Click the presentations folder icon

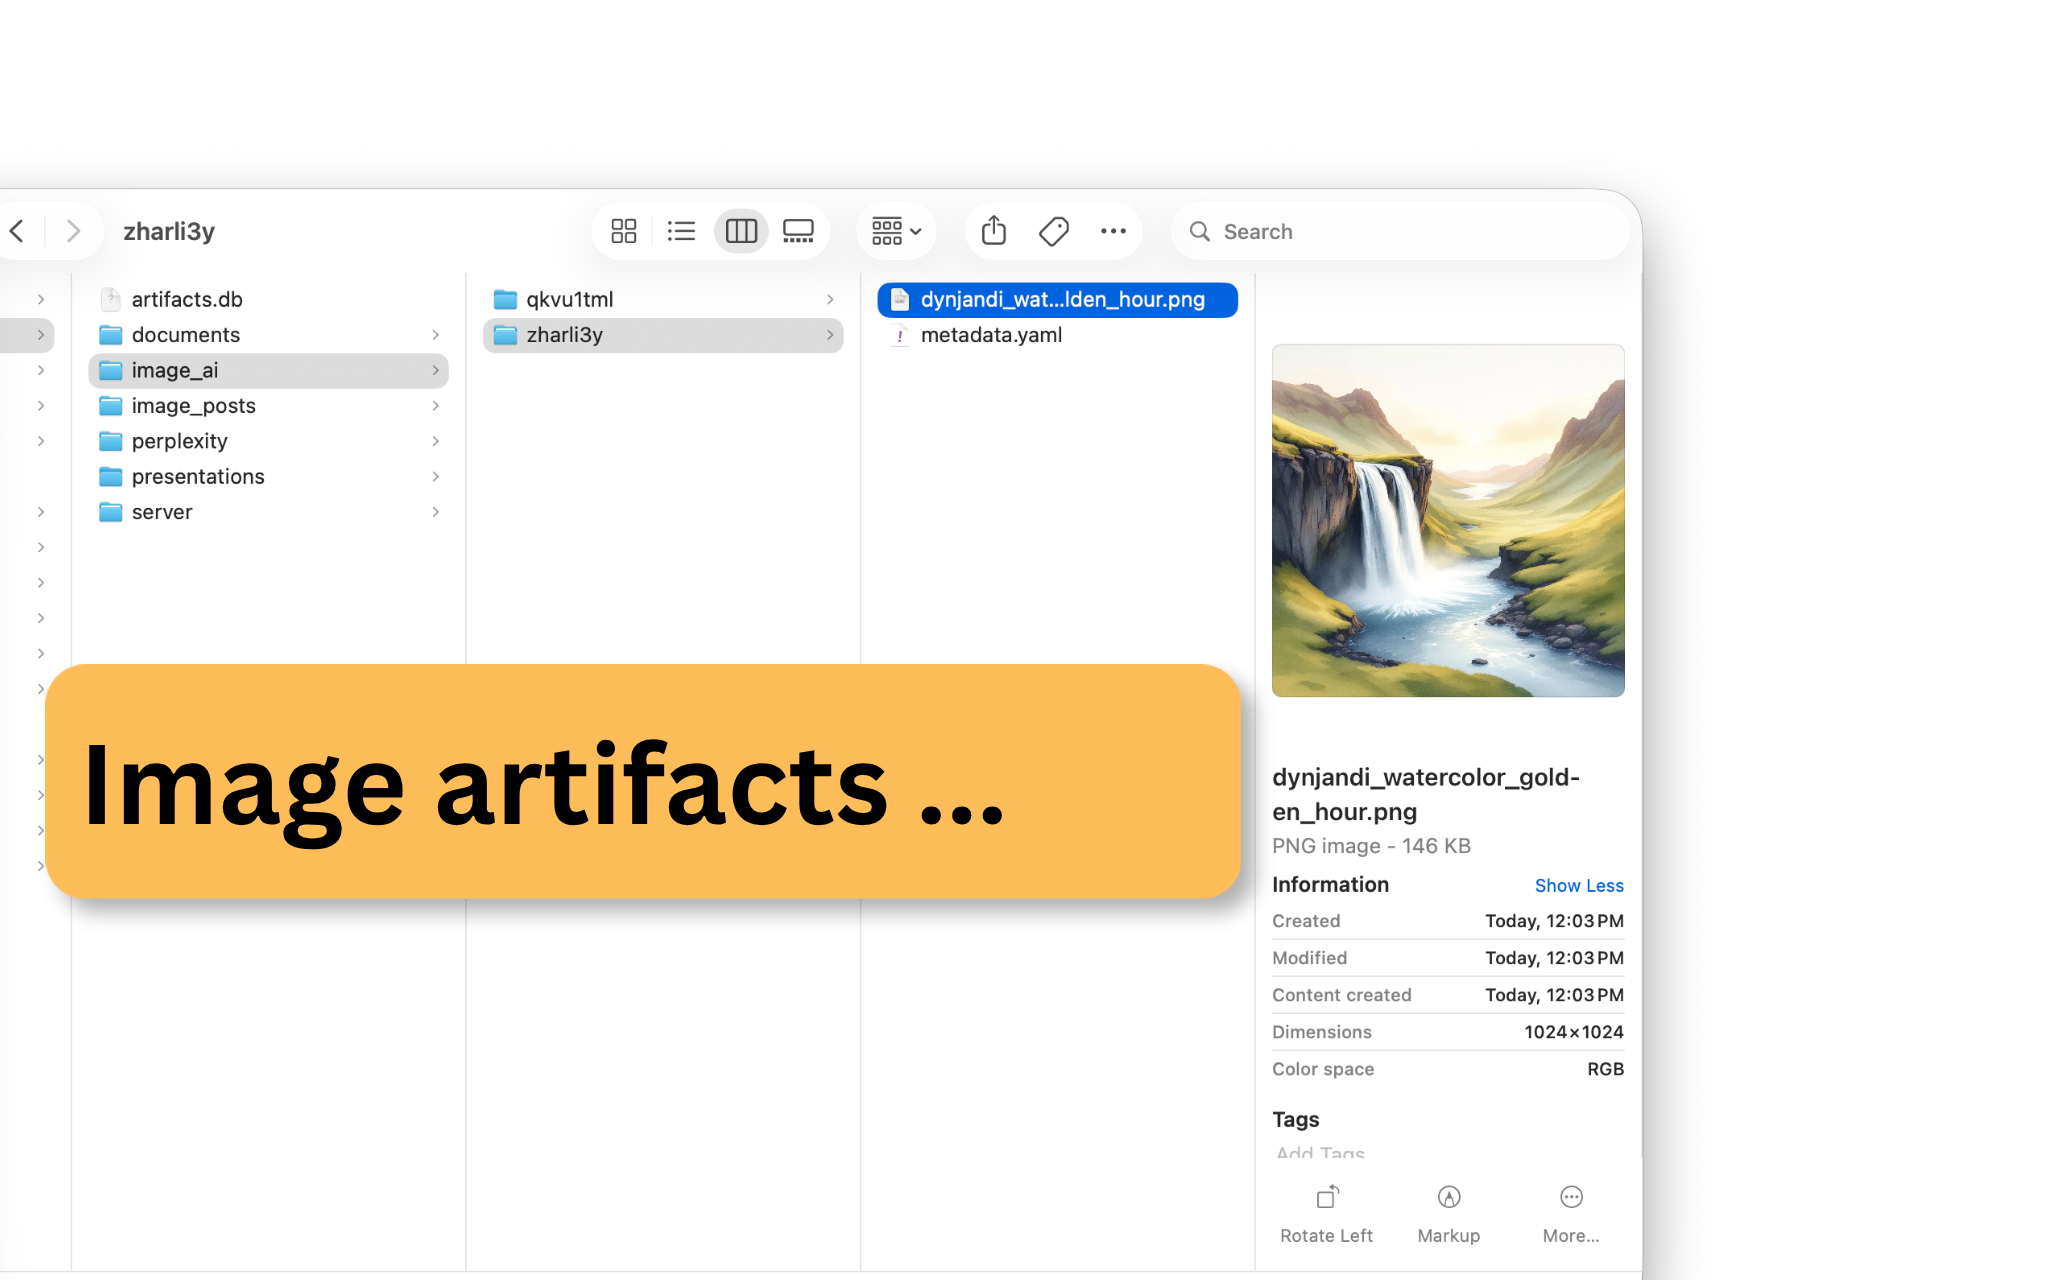[111, 477]
